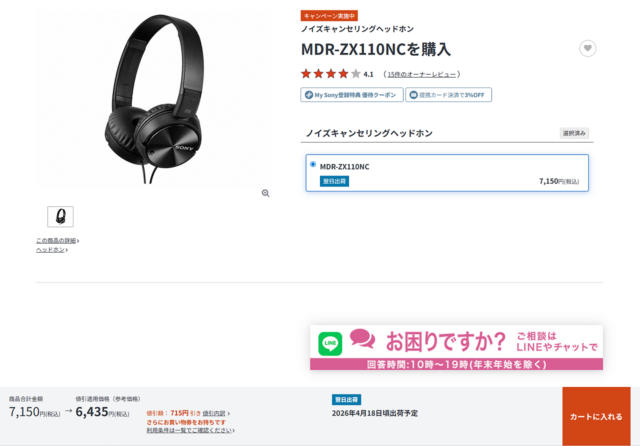Click the My Sony登録特典 優待クーポン button
The width and height of the screenshot is (640, 446).
[x=352, y=95]
